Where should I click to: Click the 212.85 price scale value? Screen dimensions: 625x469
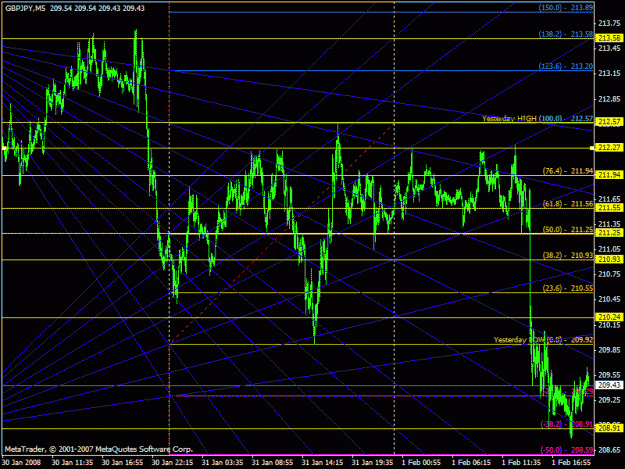pos(609,99)
